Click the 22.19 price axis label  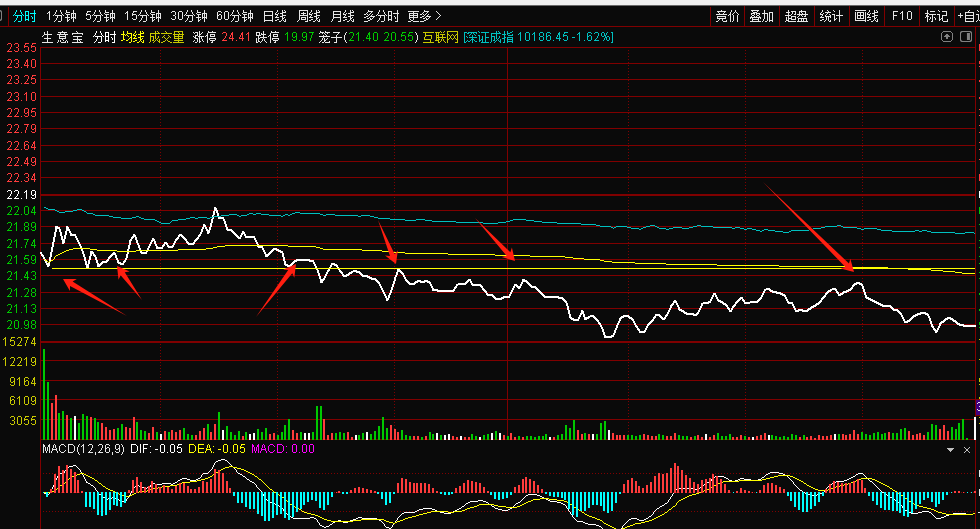click(21, 195)
